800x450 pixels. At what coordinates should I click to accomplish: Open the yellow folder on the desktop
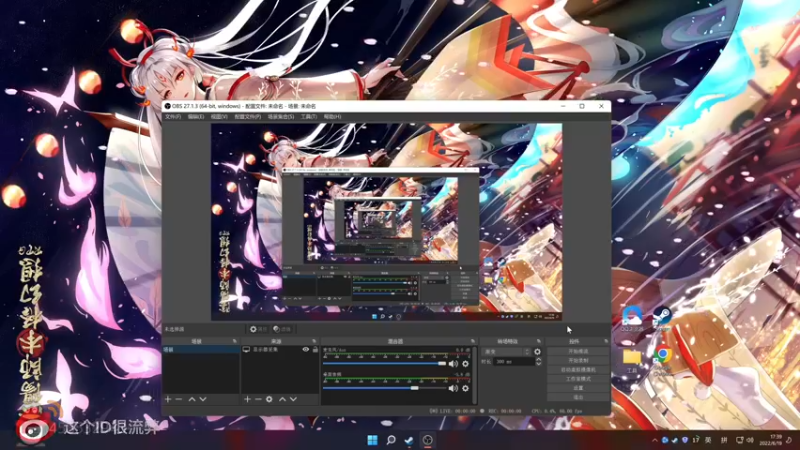point(632,360)
